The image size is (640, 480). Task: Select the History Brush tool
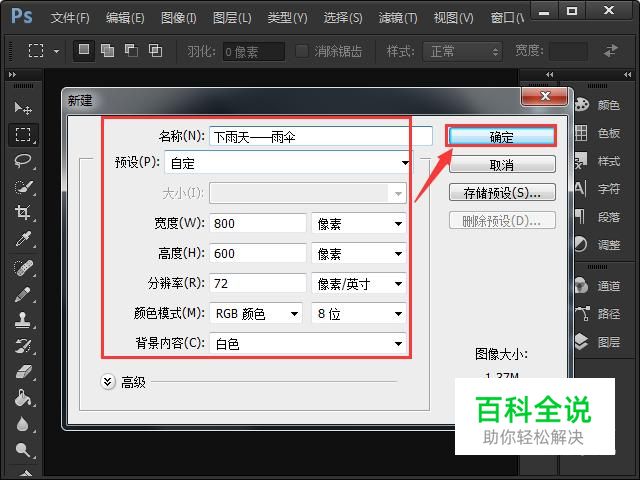coord(23,346)
